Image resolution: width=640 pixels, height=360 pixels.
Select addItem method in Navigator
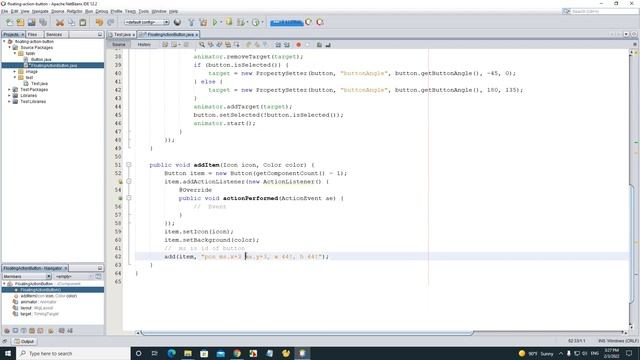49,296
